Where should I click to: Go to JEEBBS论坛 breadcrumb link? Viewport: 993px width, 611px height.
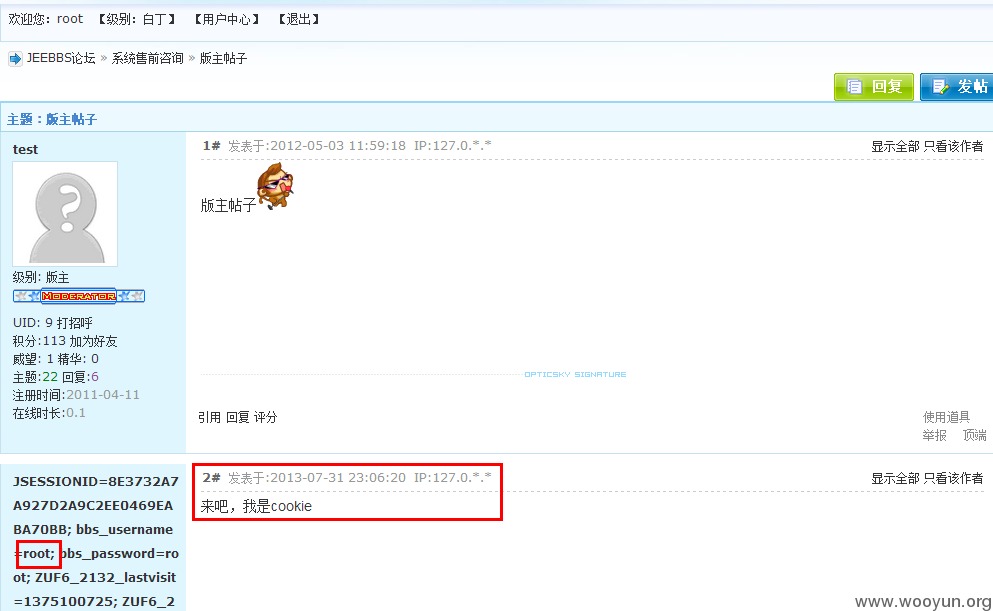[x=61, y=58]
